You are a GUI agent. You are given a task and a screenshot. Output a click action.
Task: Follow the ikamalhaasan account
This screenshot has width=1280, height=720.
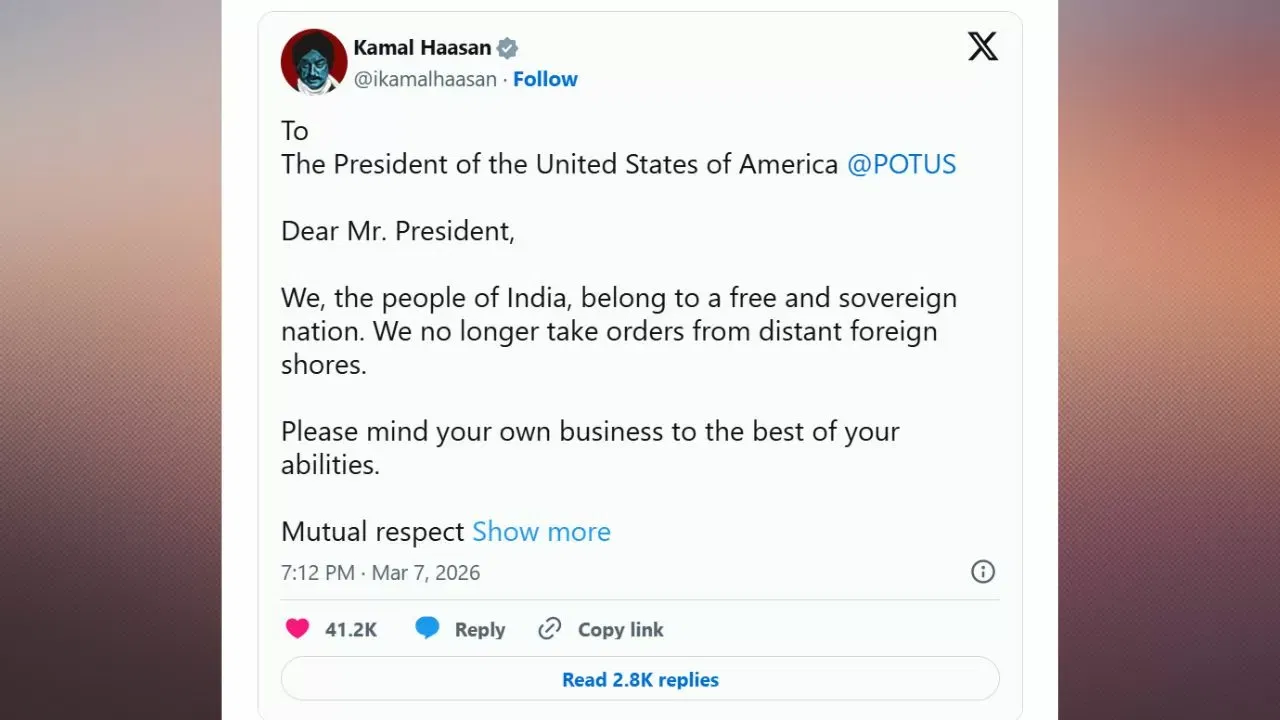click(x=545, y=79)
